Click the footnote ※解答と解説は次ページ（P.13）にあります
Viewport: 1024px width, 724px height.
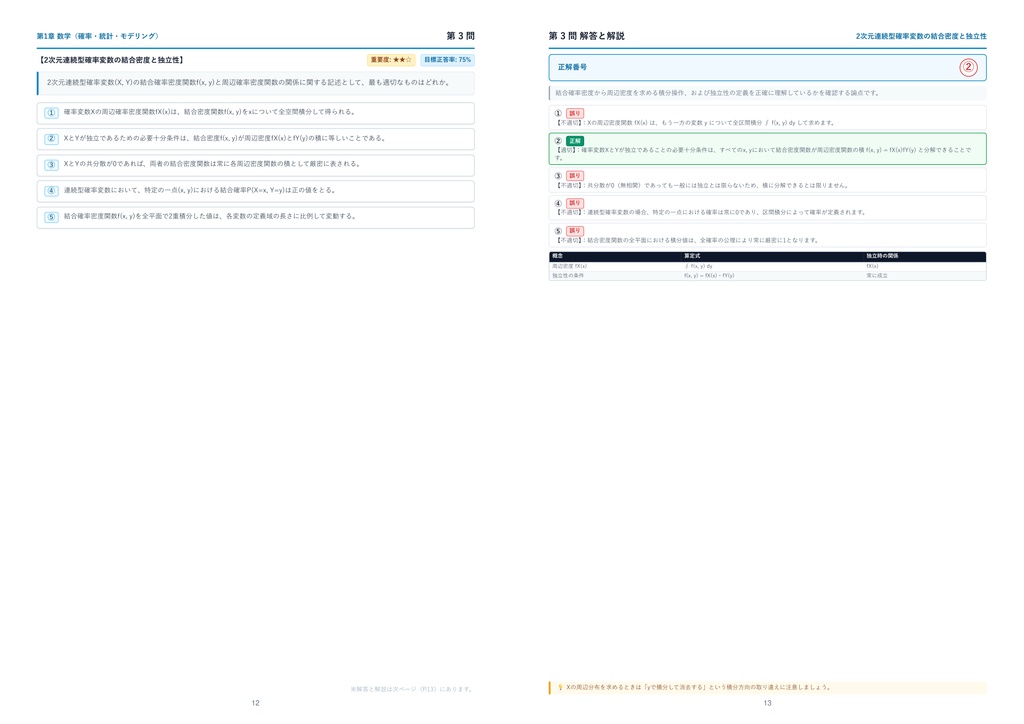[411, 689]
